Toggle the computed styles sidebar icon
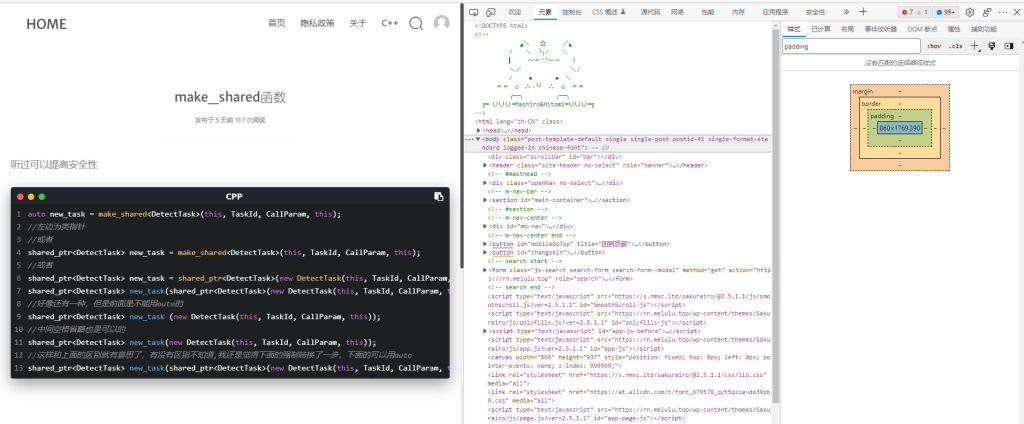 [1009, 46]
